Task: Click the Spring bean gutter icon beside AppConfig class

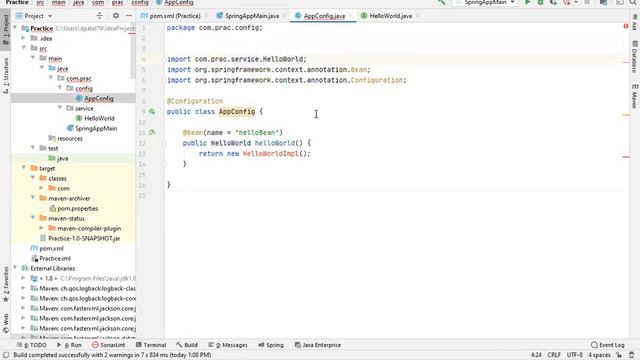Action: point(152,111)
